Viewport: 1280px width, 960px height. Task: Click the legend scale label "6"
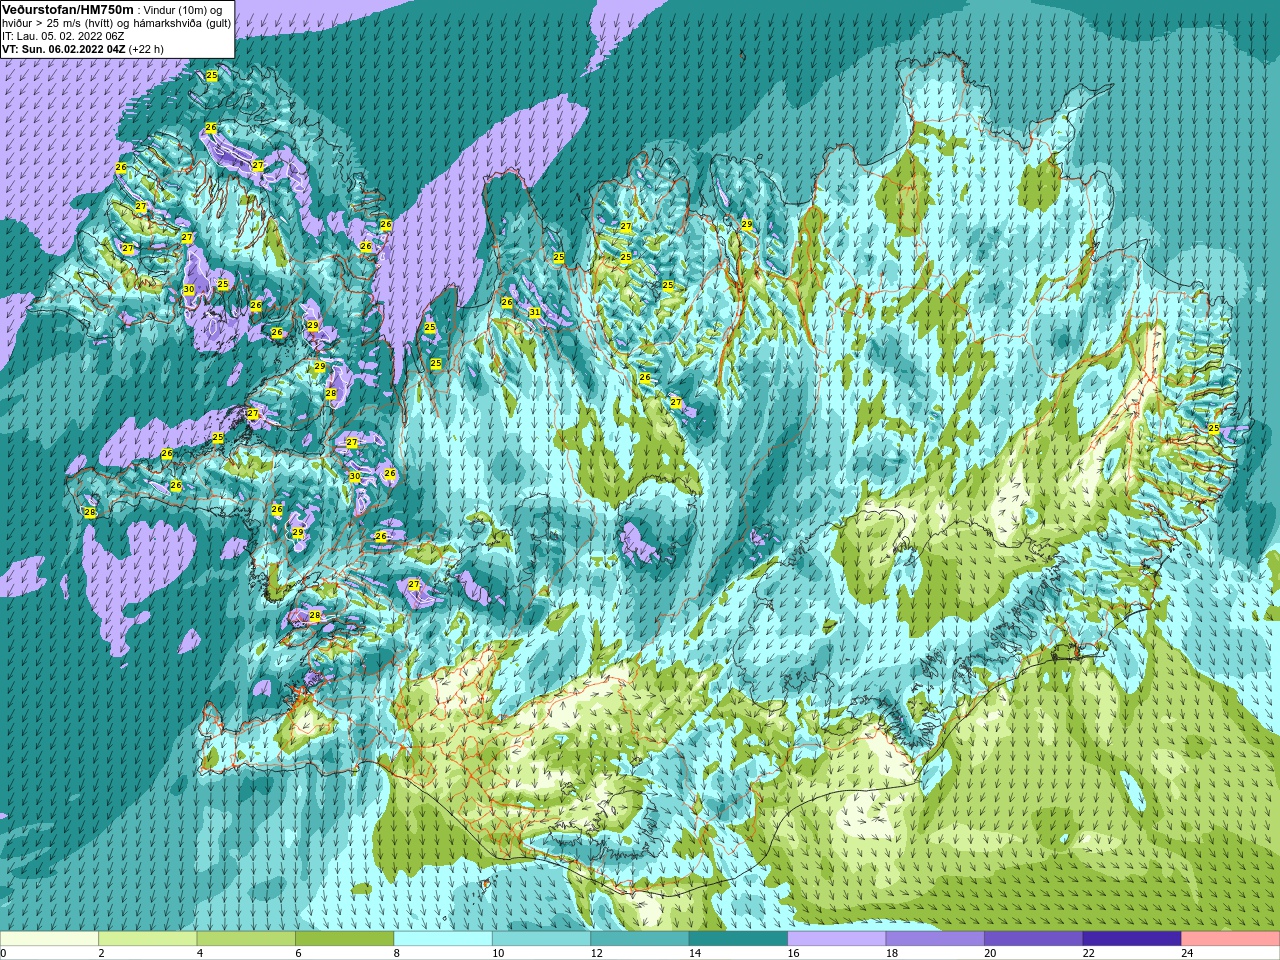pyautogui.click(x=299, y=953)
